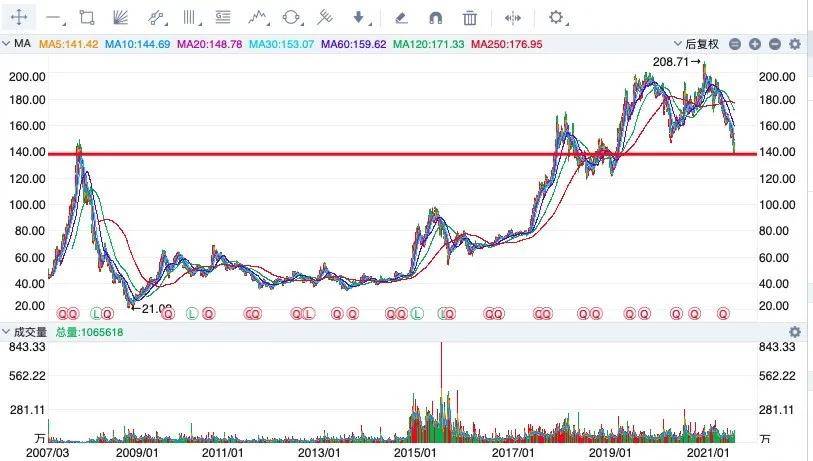813x461 pixels.
Task: Click the MA120:171.33 legend value
Action: [428, 44]
